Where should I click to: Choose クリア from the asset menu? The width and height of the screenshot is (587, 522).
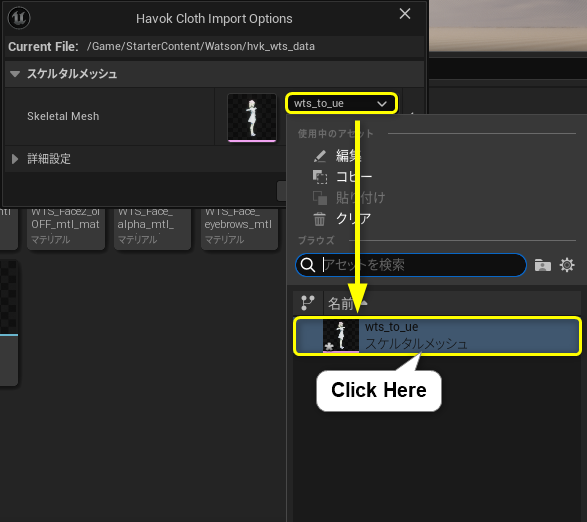click(x=353, y=218)
